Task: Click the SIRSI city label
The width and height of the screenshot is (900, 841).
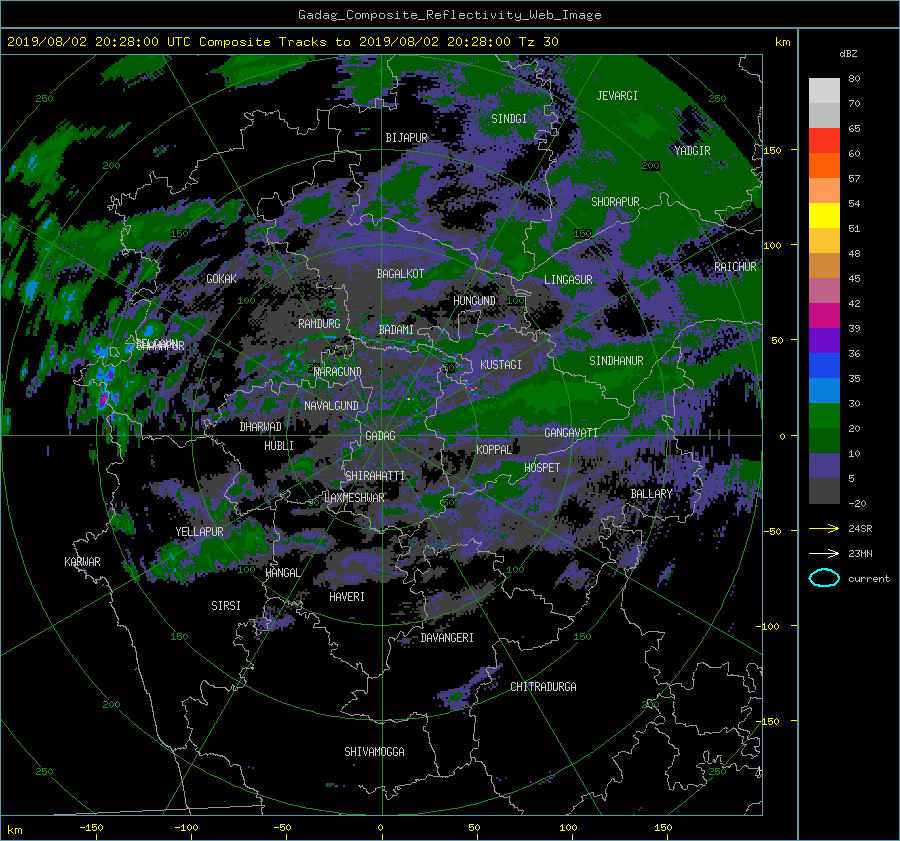Action: pyautogui.click(x=226, y=606)
